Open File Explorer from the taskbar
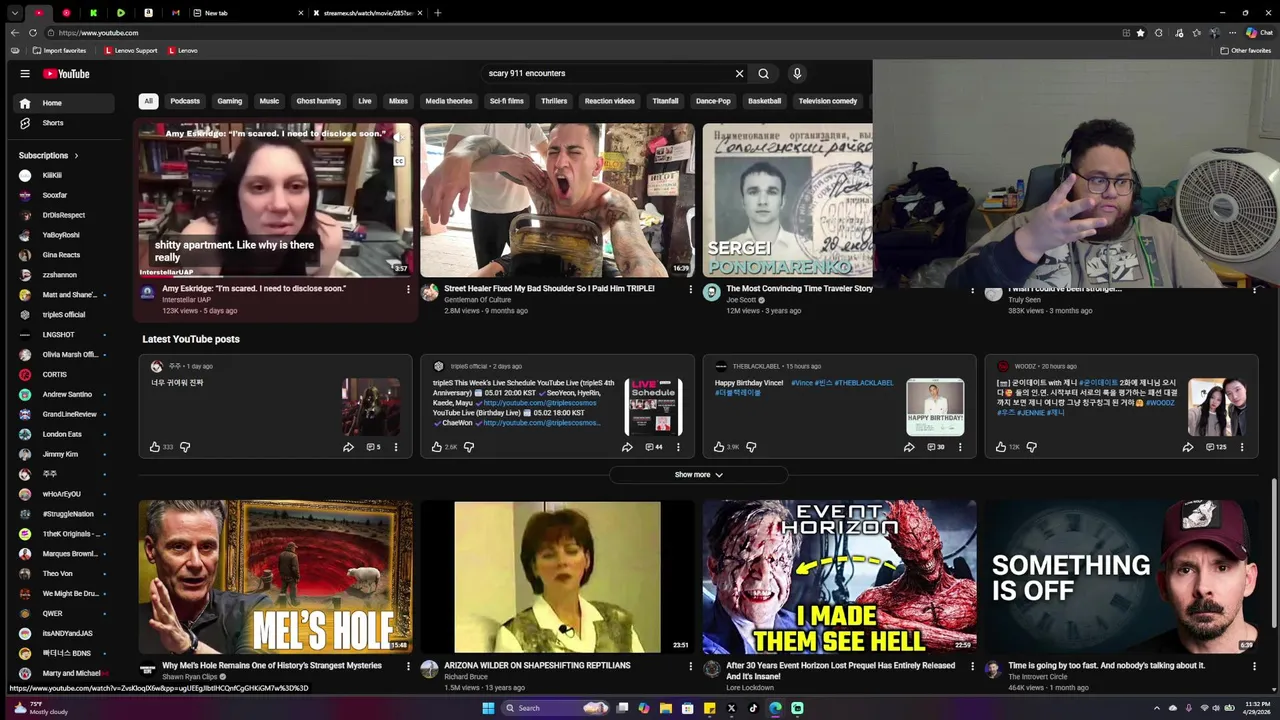Image resolution: width=1280 pixels, height=720 pixels. tap(665, 708)
